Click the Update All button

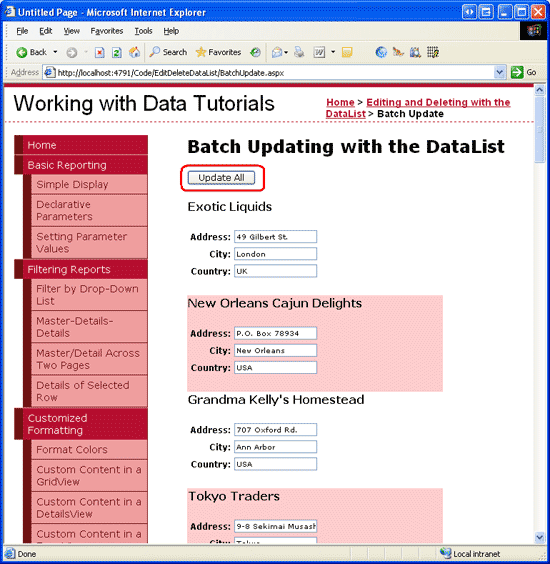[221, 178]
